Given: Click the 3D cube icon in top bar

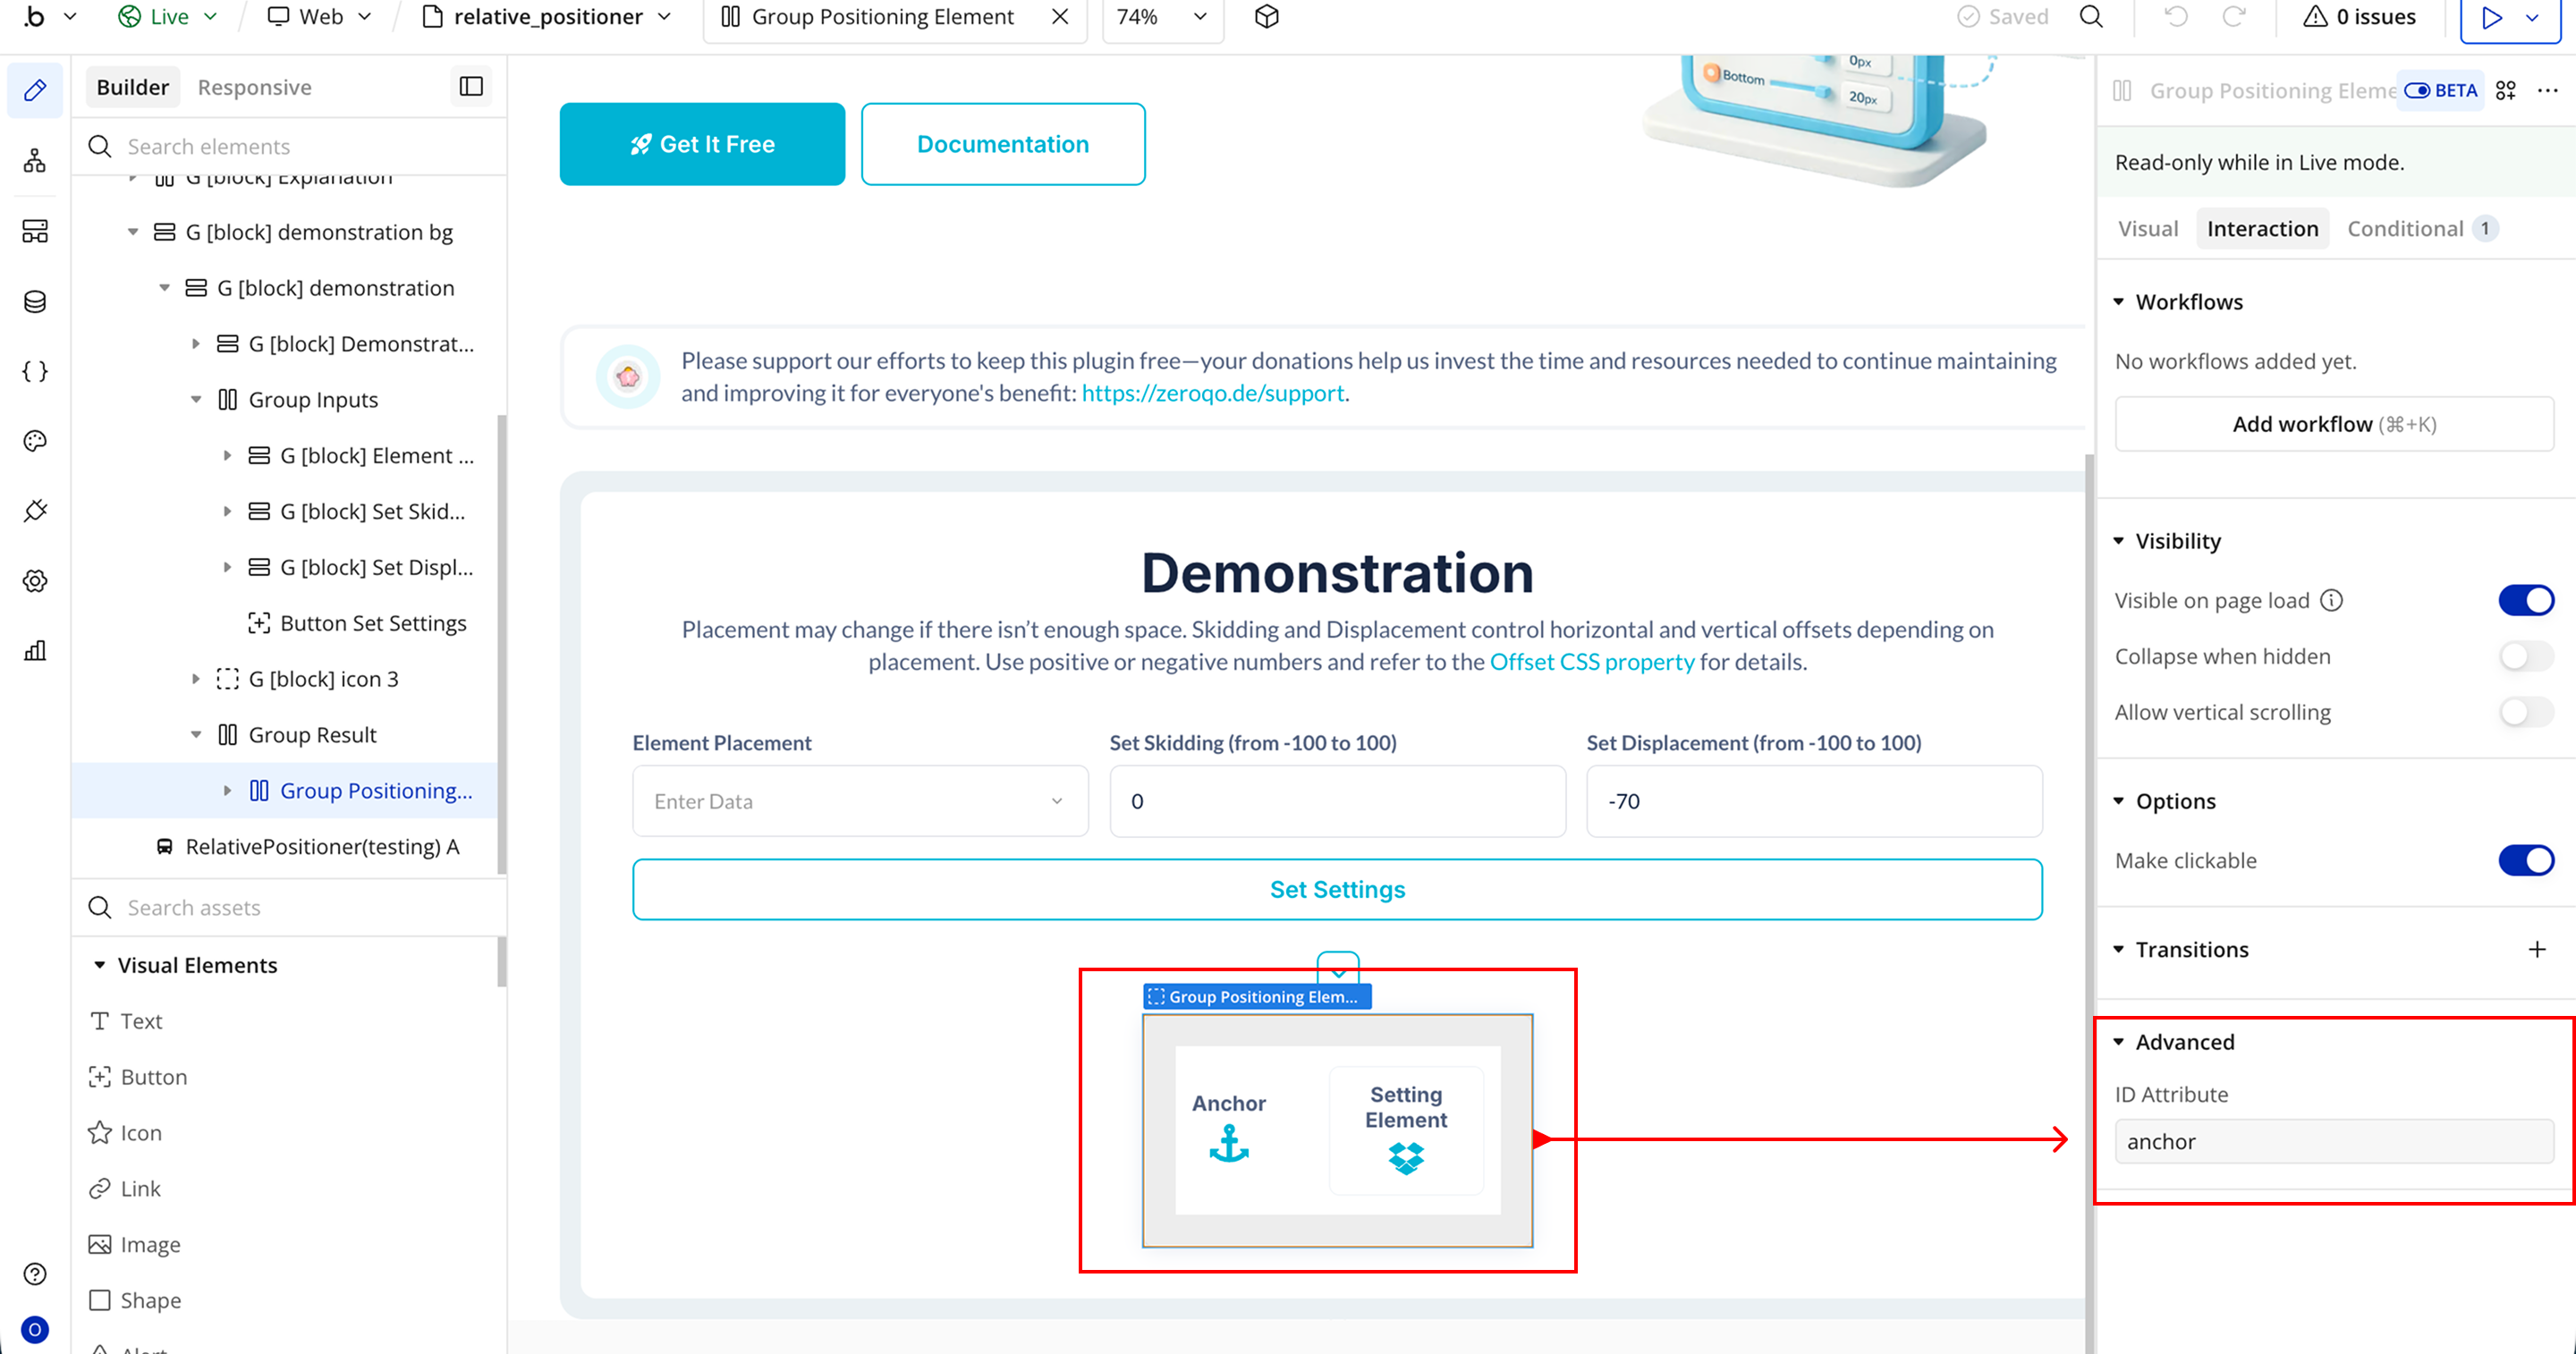Looking at the screenshot, I should 1266,17.
